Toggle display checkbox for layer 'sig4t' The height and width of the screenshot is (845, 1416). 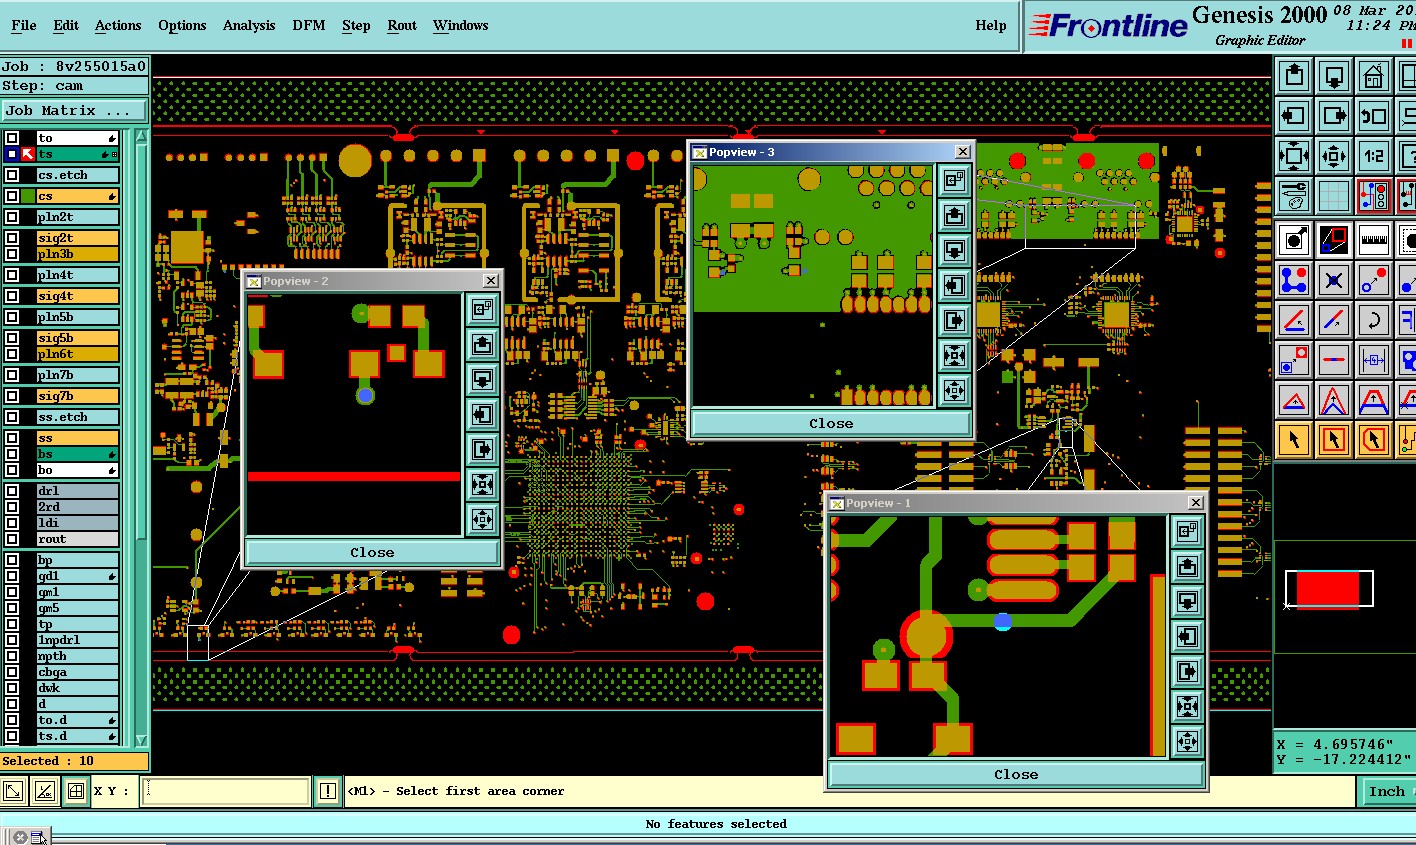[x=12, y=296]
